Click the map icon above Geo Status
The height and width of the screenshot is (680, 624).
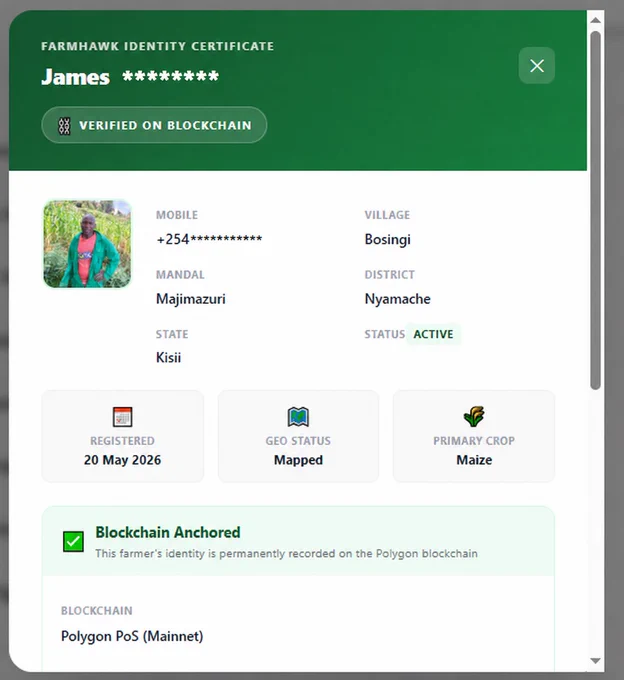coord(298,417)
